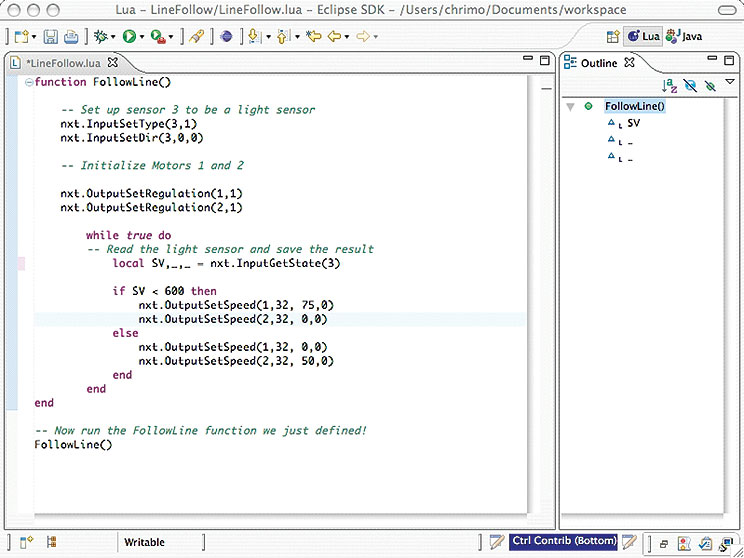
Task: Open the Outline view menu triangle
Action: (730, 81)
